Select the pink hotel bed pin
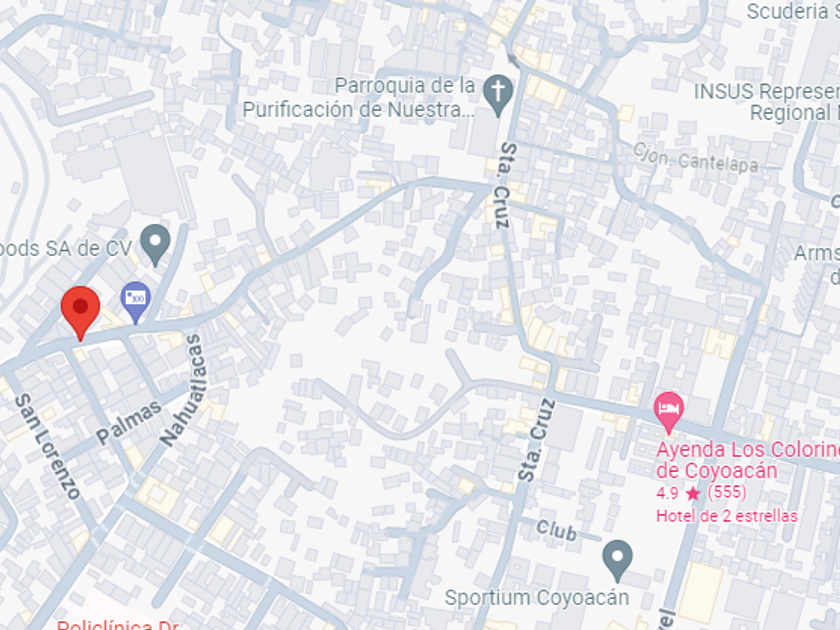This screenshot has width=840, height=630. click(669, 412)
